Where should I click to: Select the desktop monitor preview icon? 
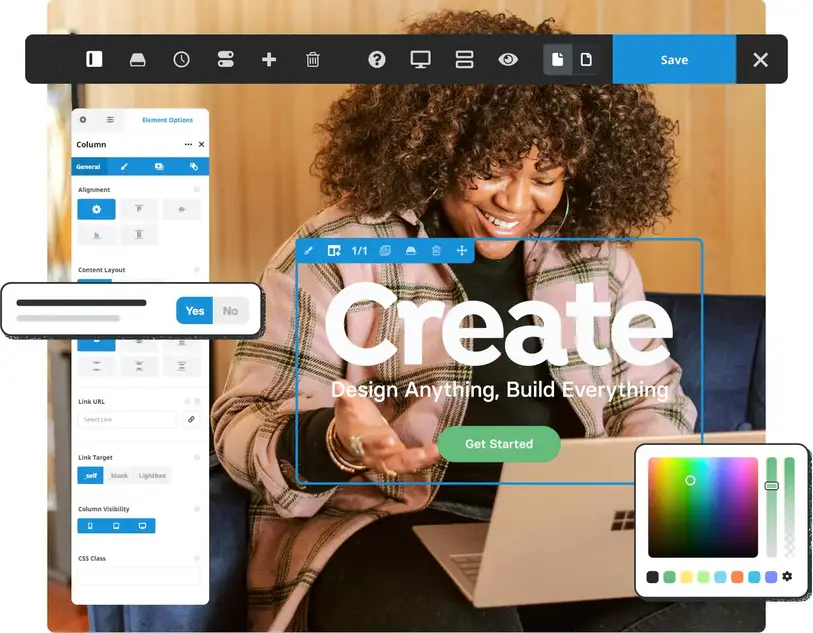[x=420, y=59]
